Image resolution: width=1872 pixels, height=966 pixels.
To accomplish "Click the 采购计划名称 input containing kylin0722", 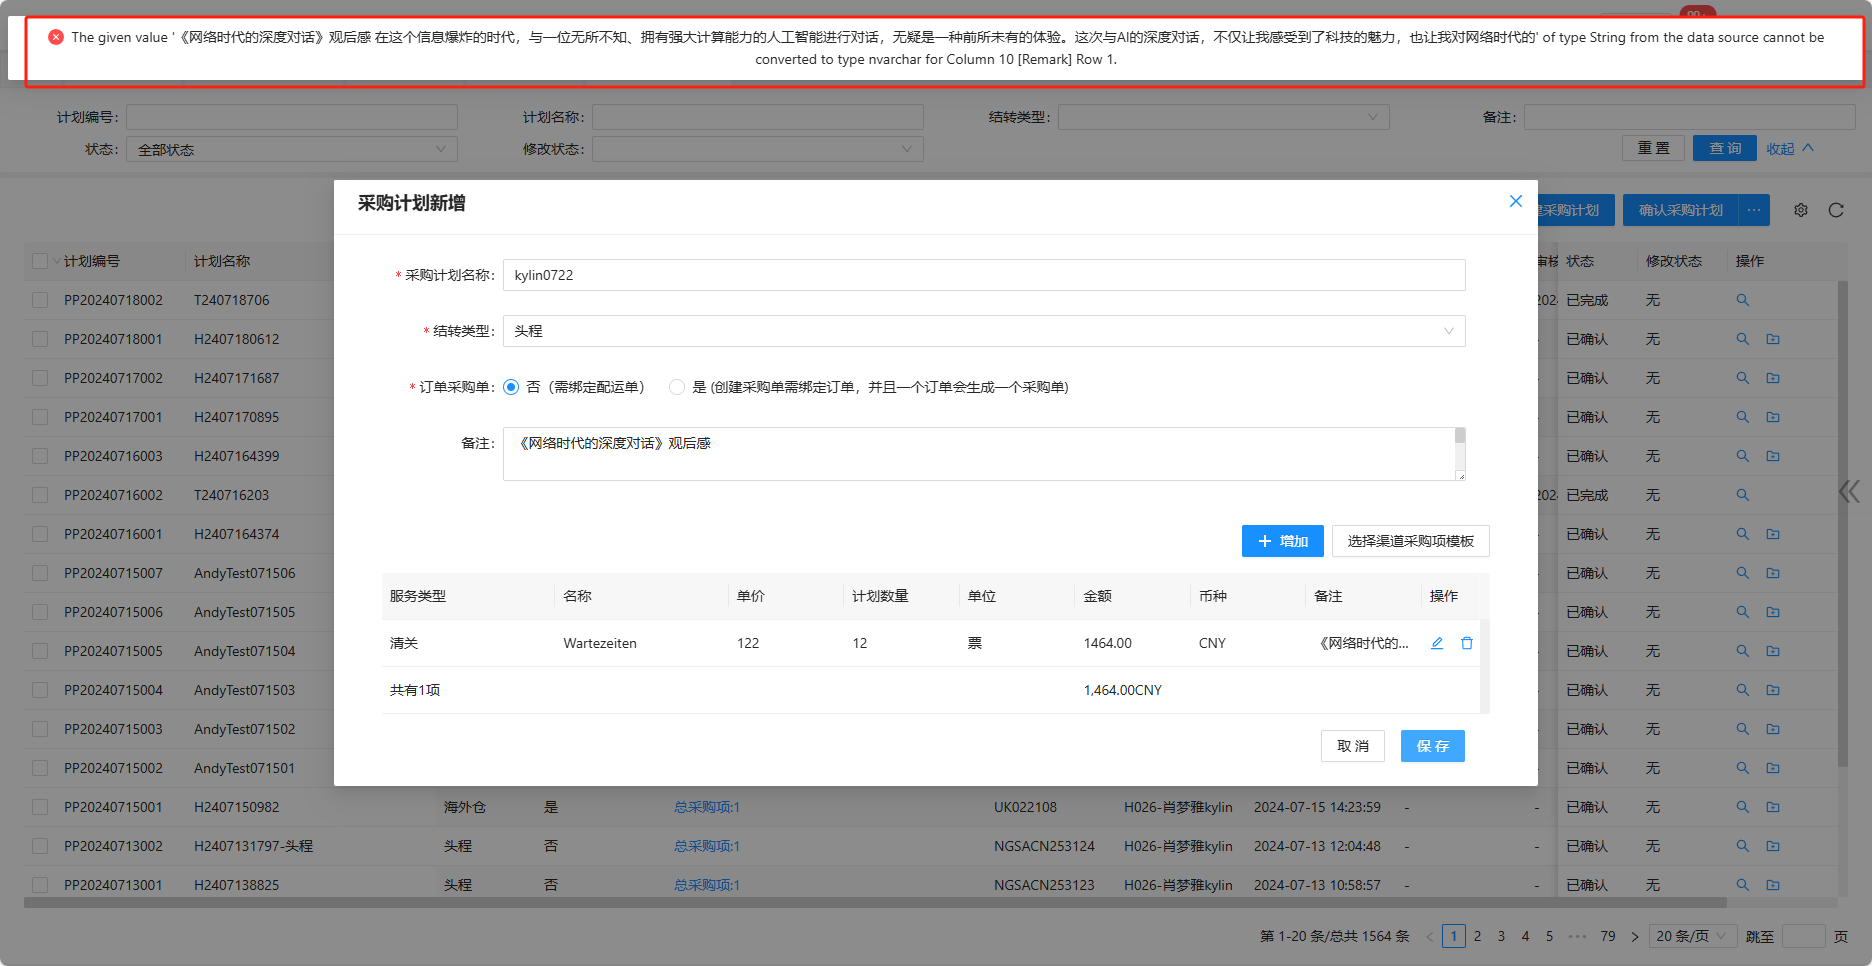I will point(983,275).
